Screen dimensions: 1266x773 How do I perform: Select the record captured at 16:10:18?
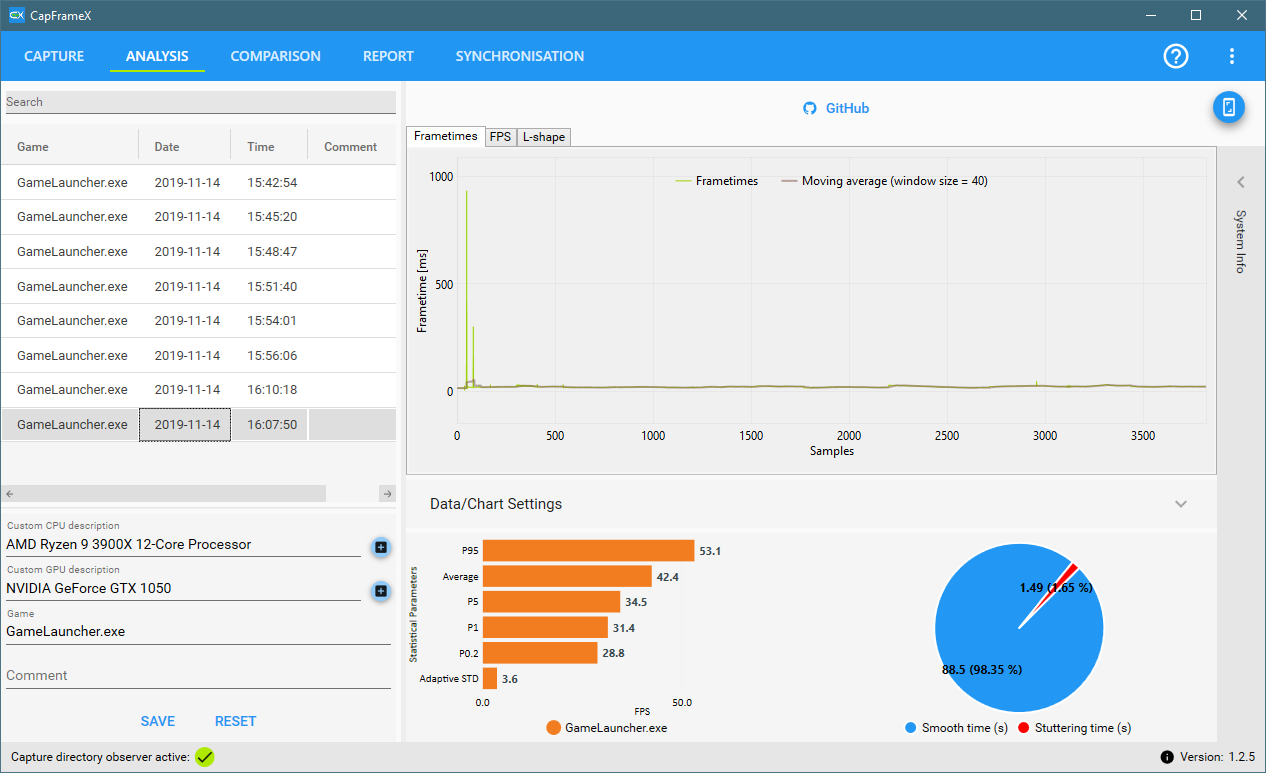(199, 390)
